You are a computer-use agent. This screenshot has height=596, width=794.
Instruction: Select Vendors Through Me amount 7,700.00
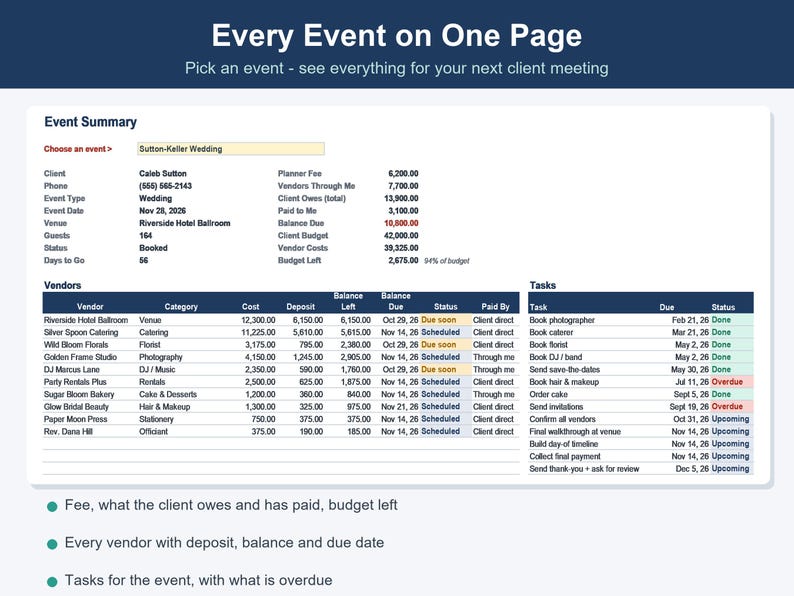403,186
